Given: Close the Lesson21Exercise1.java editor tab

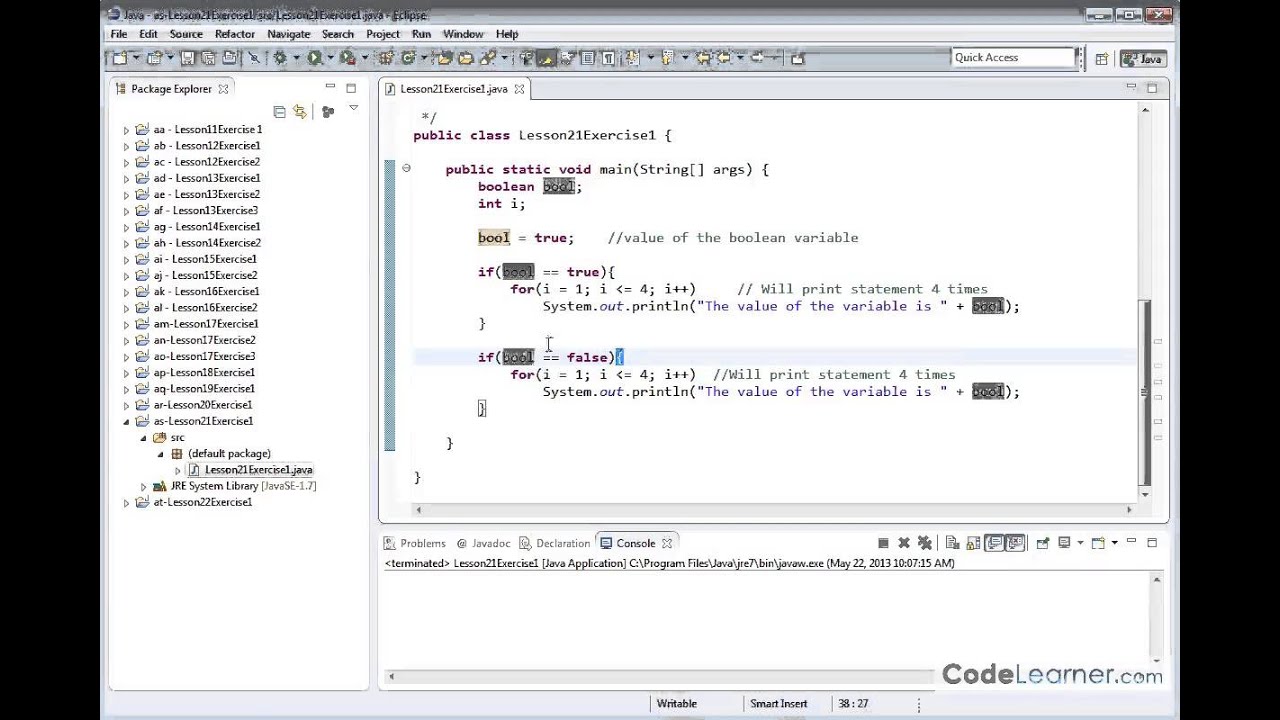Looking at the screenshot, I should (521, 89).
